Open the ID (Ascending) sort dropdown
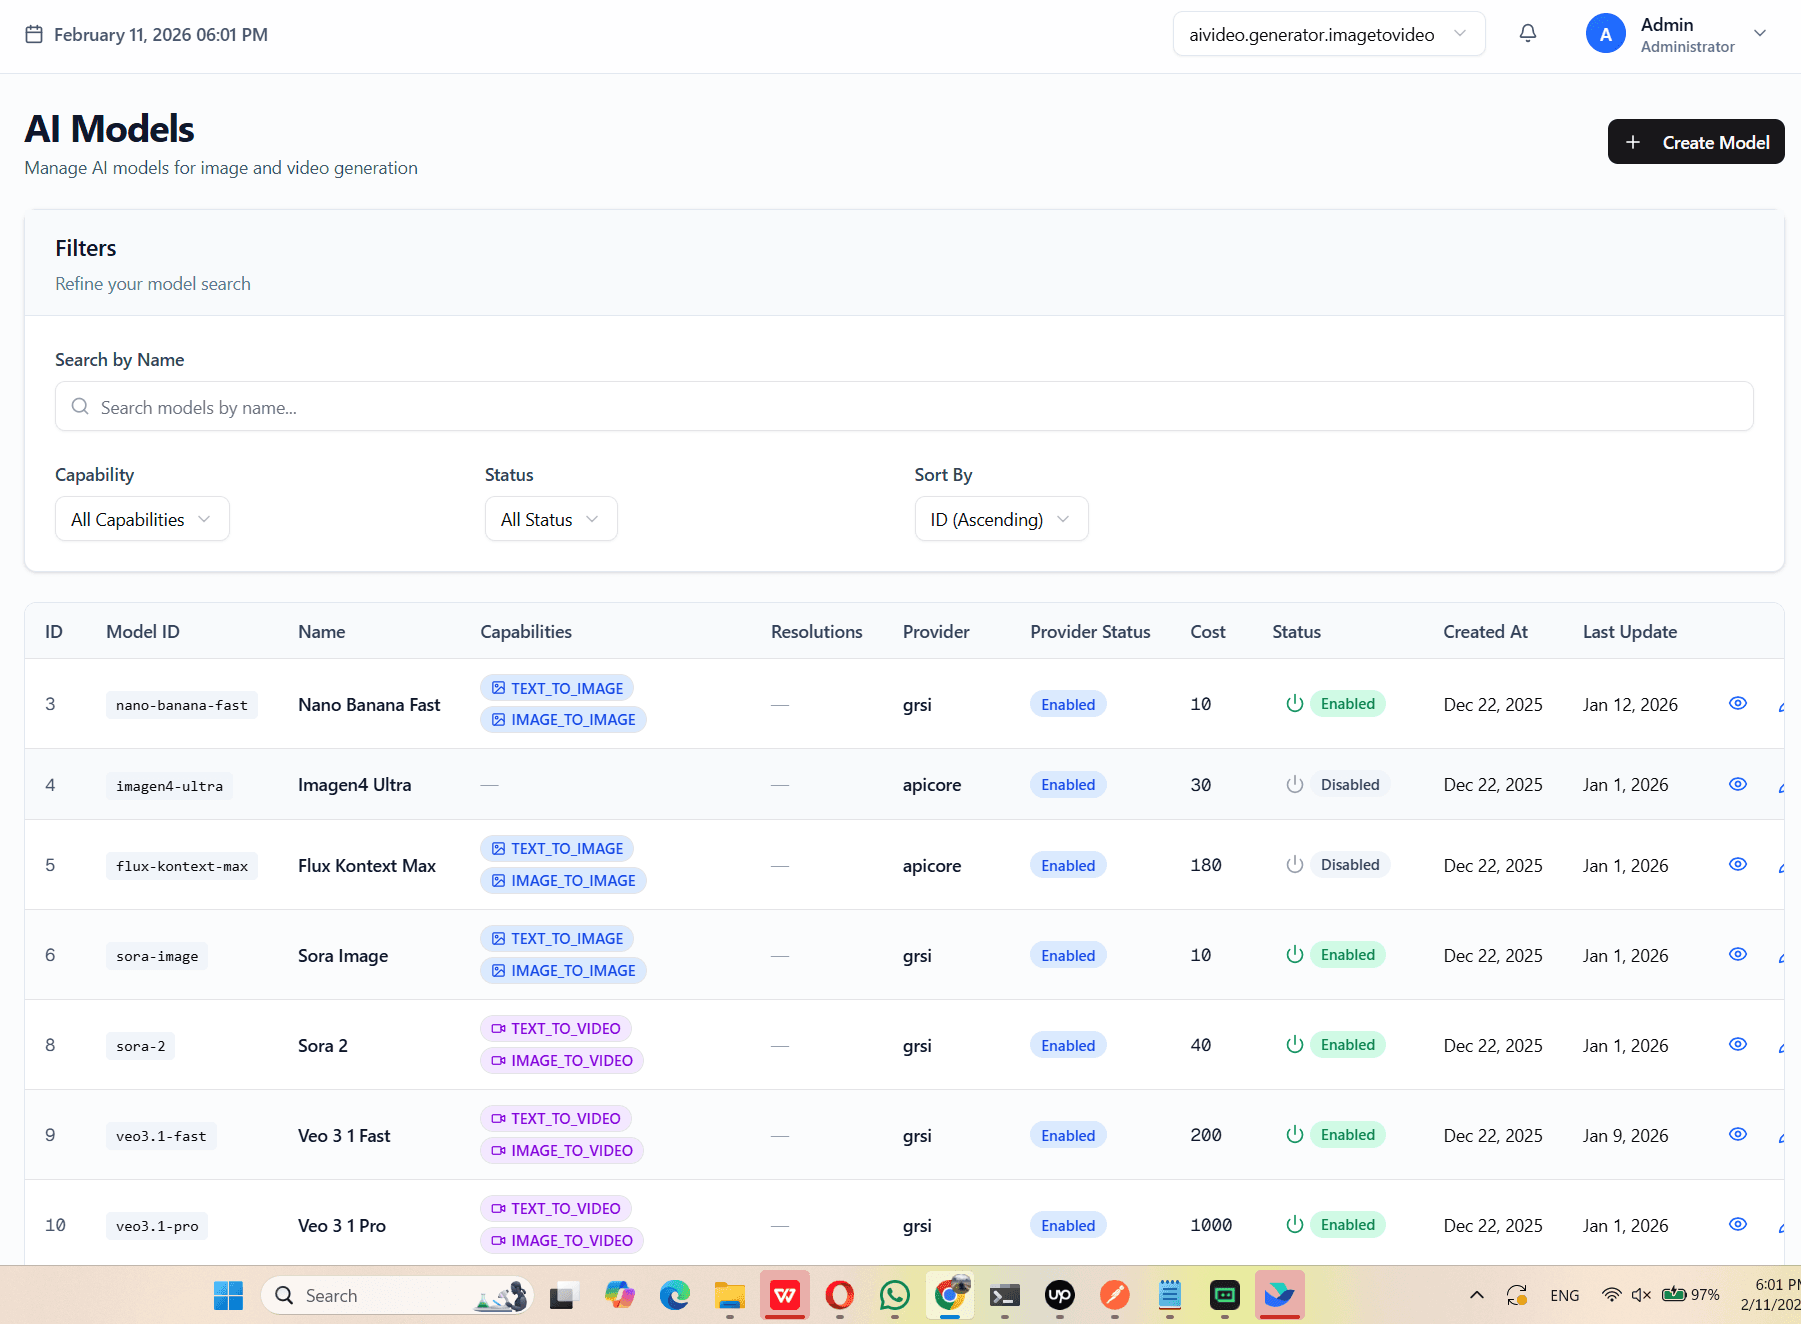 [x=1001, y=519]
